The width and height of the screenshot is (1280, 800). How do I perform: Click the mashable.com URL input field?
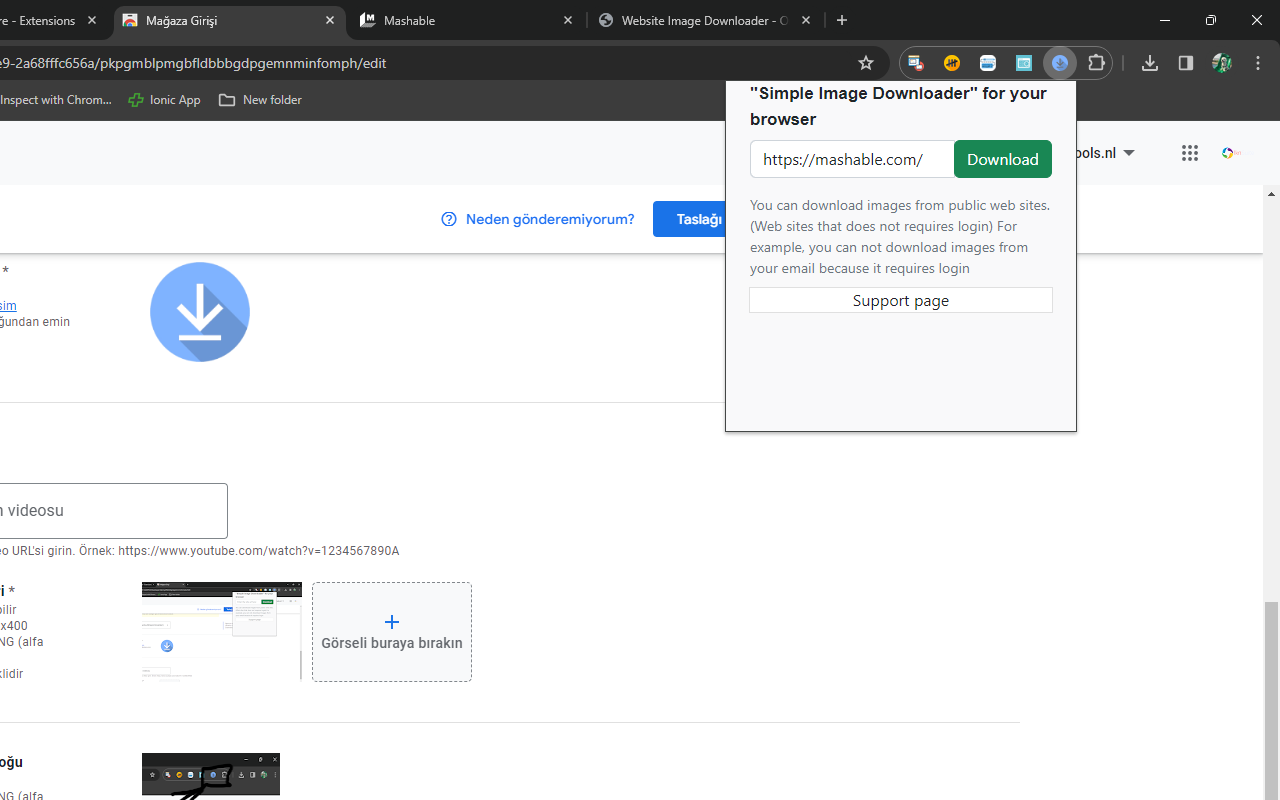click(851, 159)
